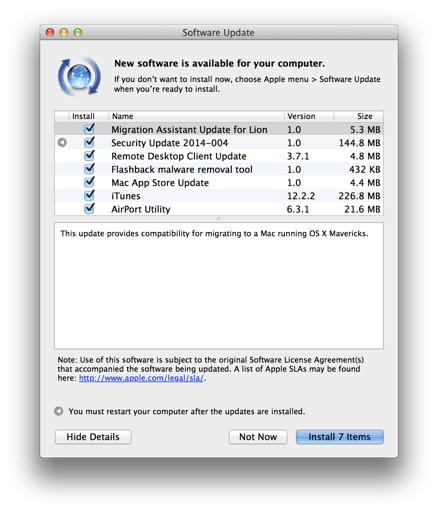Select the 'Security Update 2014-004' row name
Viewport: 438px width, 513px height.
coord(169,143)
